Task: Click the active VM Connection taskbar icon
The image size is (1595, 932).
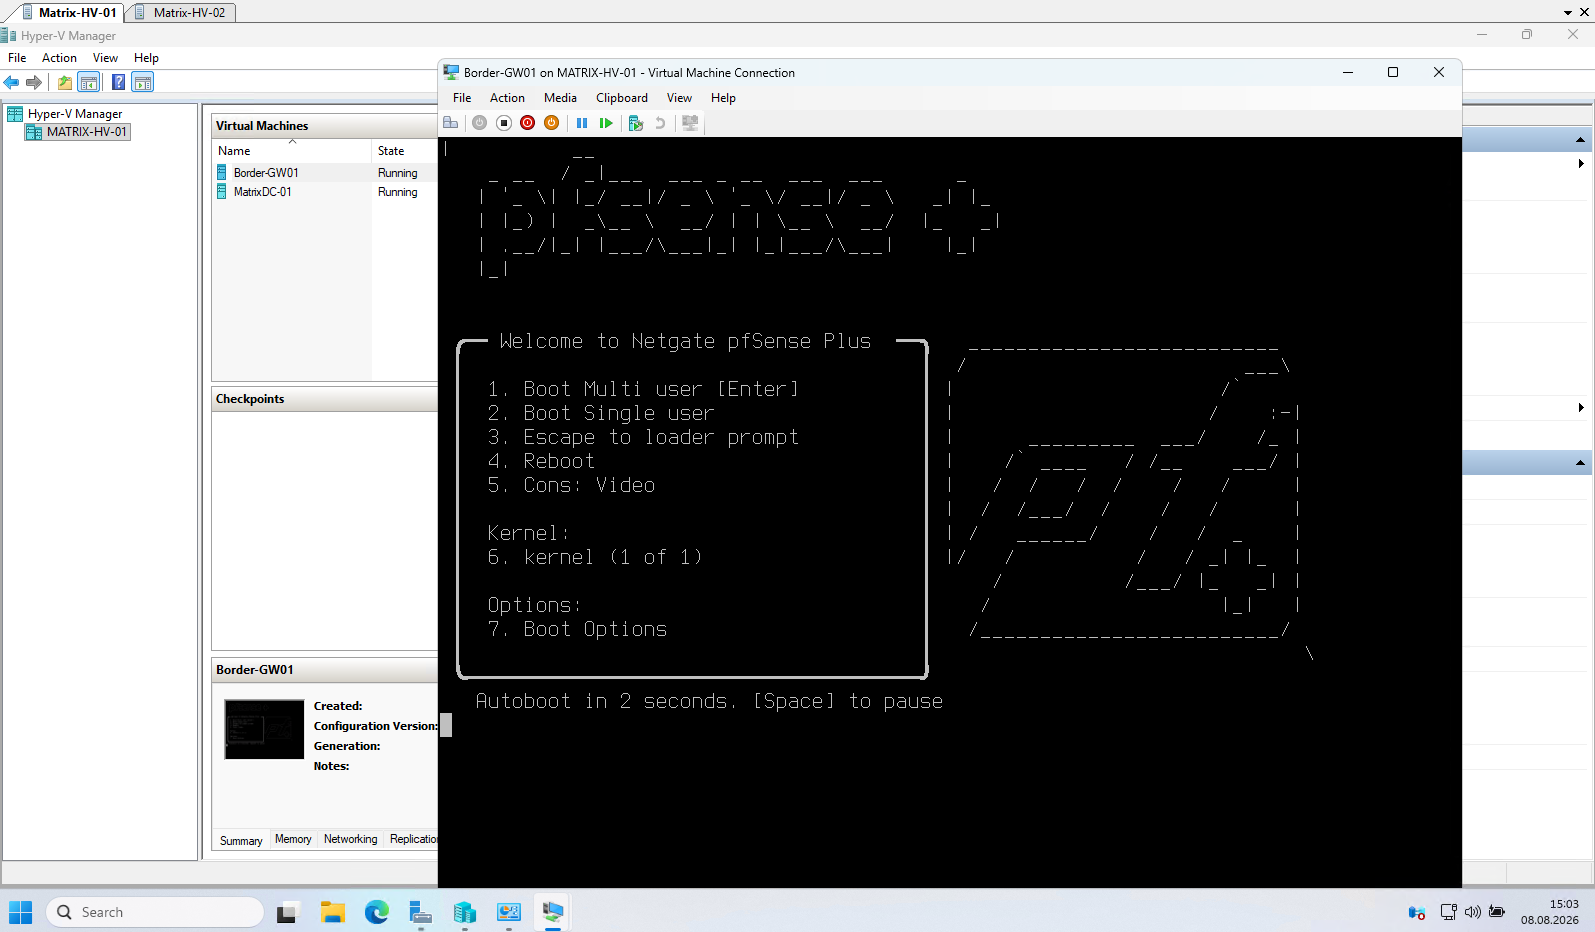Action: tap(553, 912)
